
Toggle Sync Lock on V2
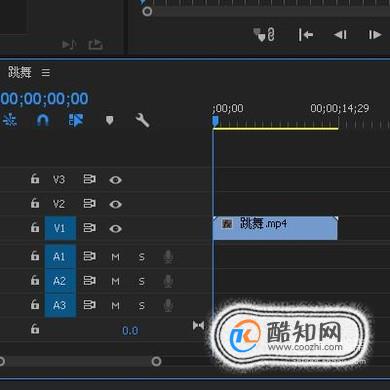pyautogui.click(x=89, y=203)
